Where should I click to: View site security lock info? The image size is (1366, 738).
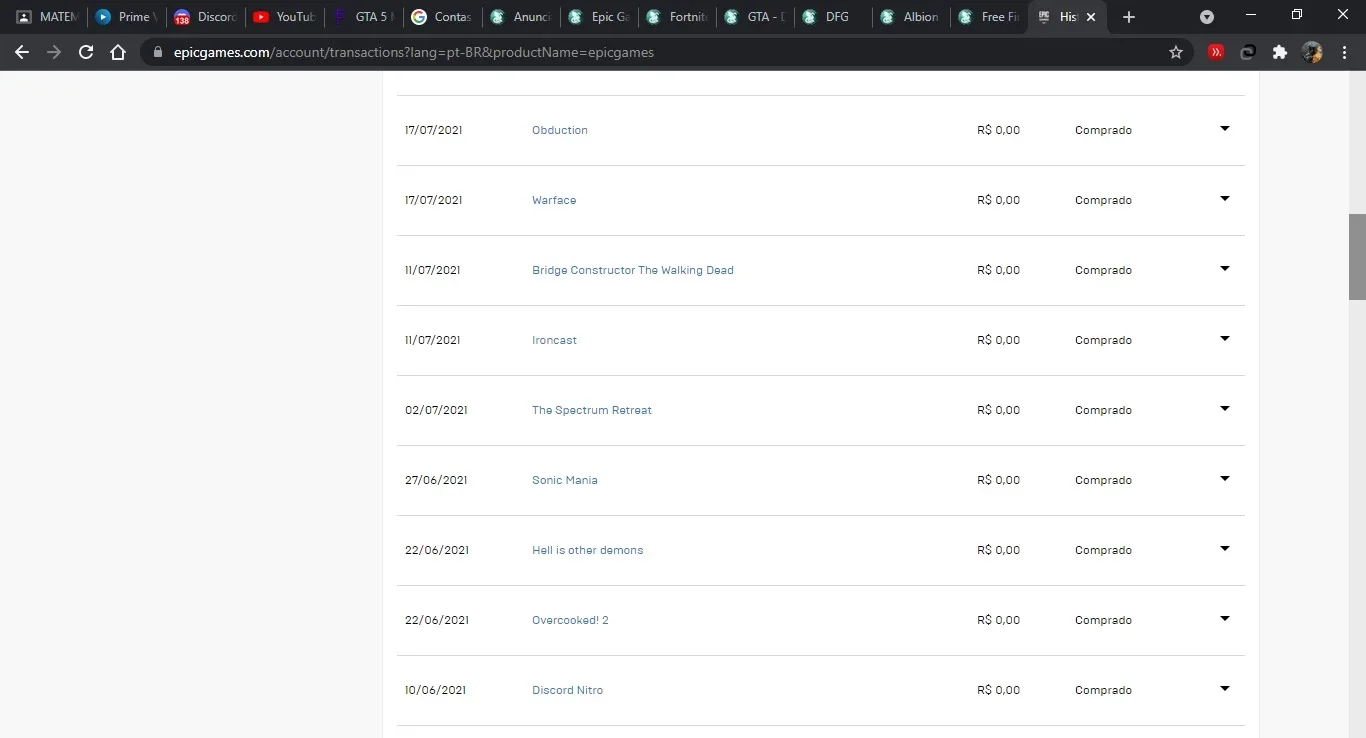pyautogui.click(x=157, y=52)
